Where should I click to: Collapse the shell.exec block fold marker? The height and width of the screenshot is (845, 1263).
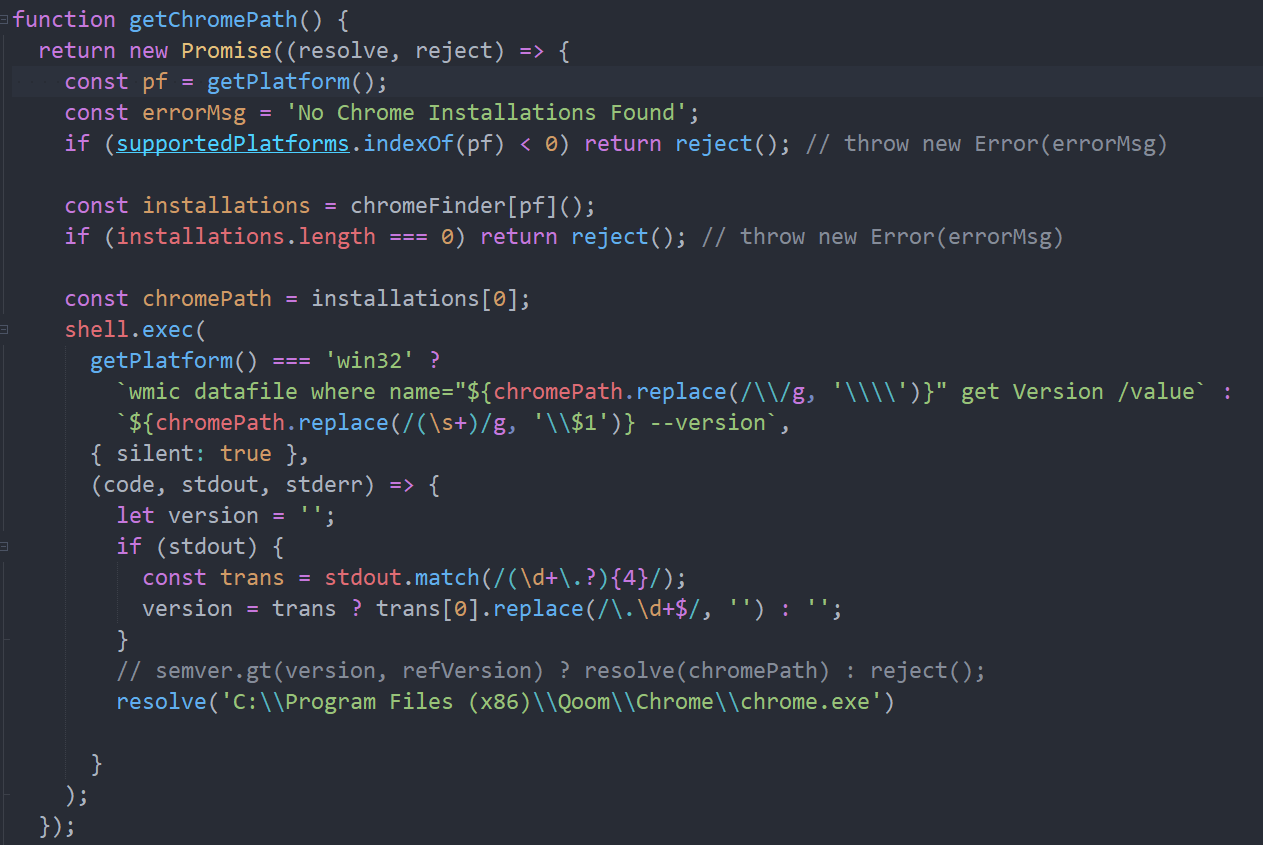5,329
